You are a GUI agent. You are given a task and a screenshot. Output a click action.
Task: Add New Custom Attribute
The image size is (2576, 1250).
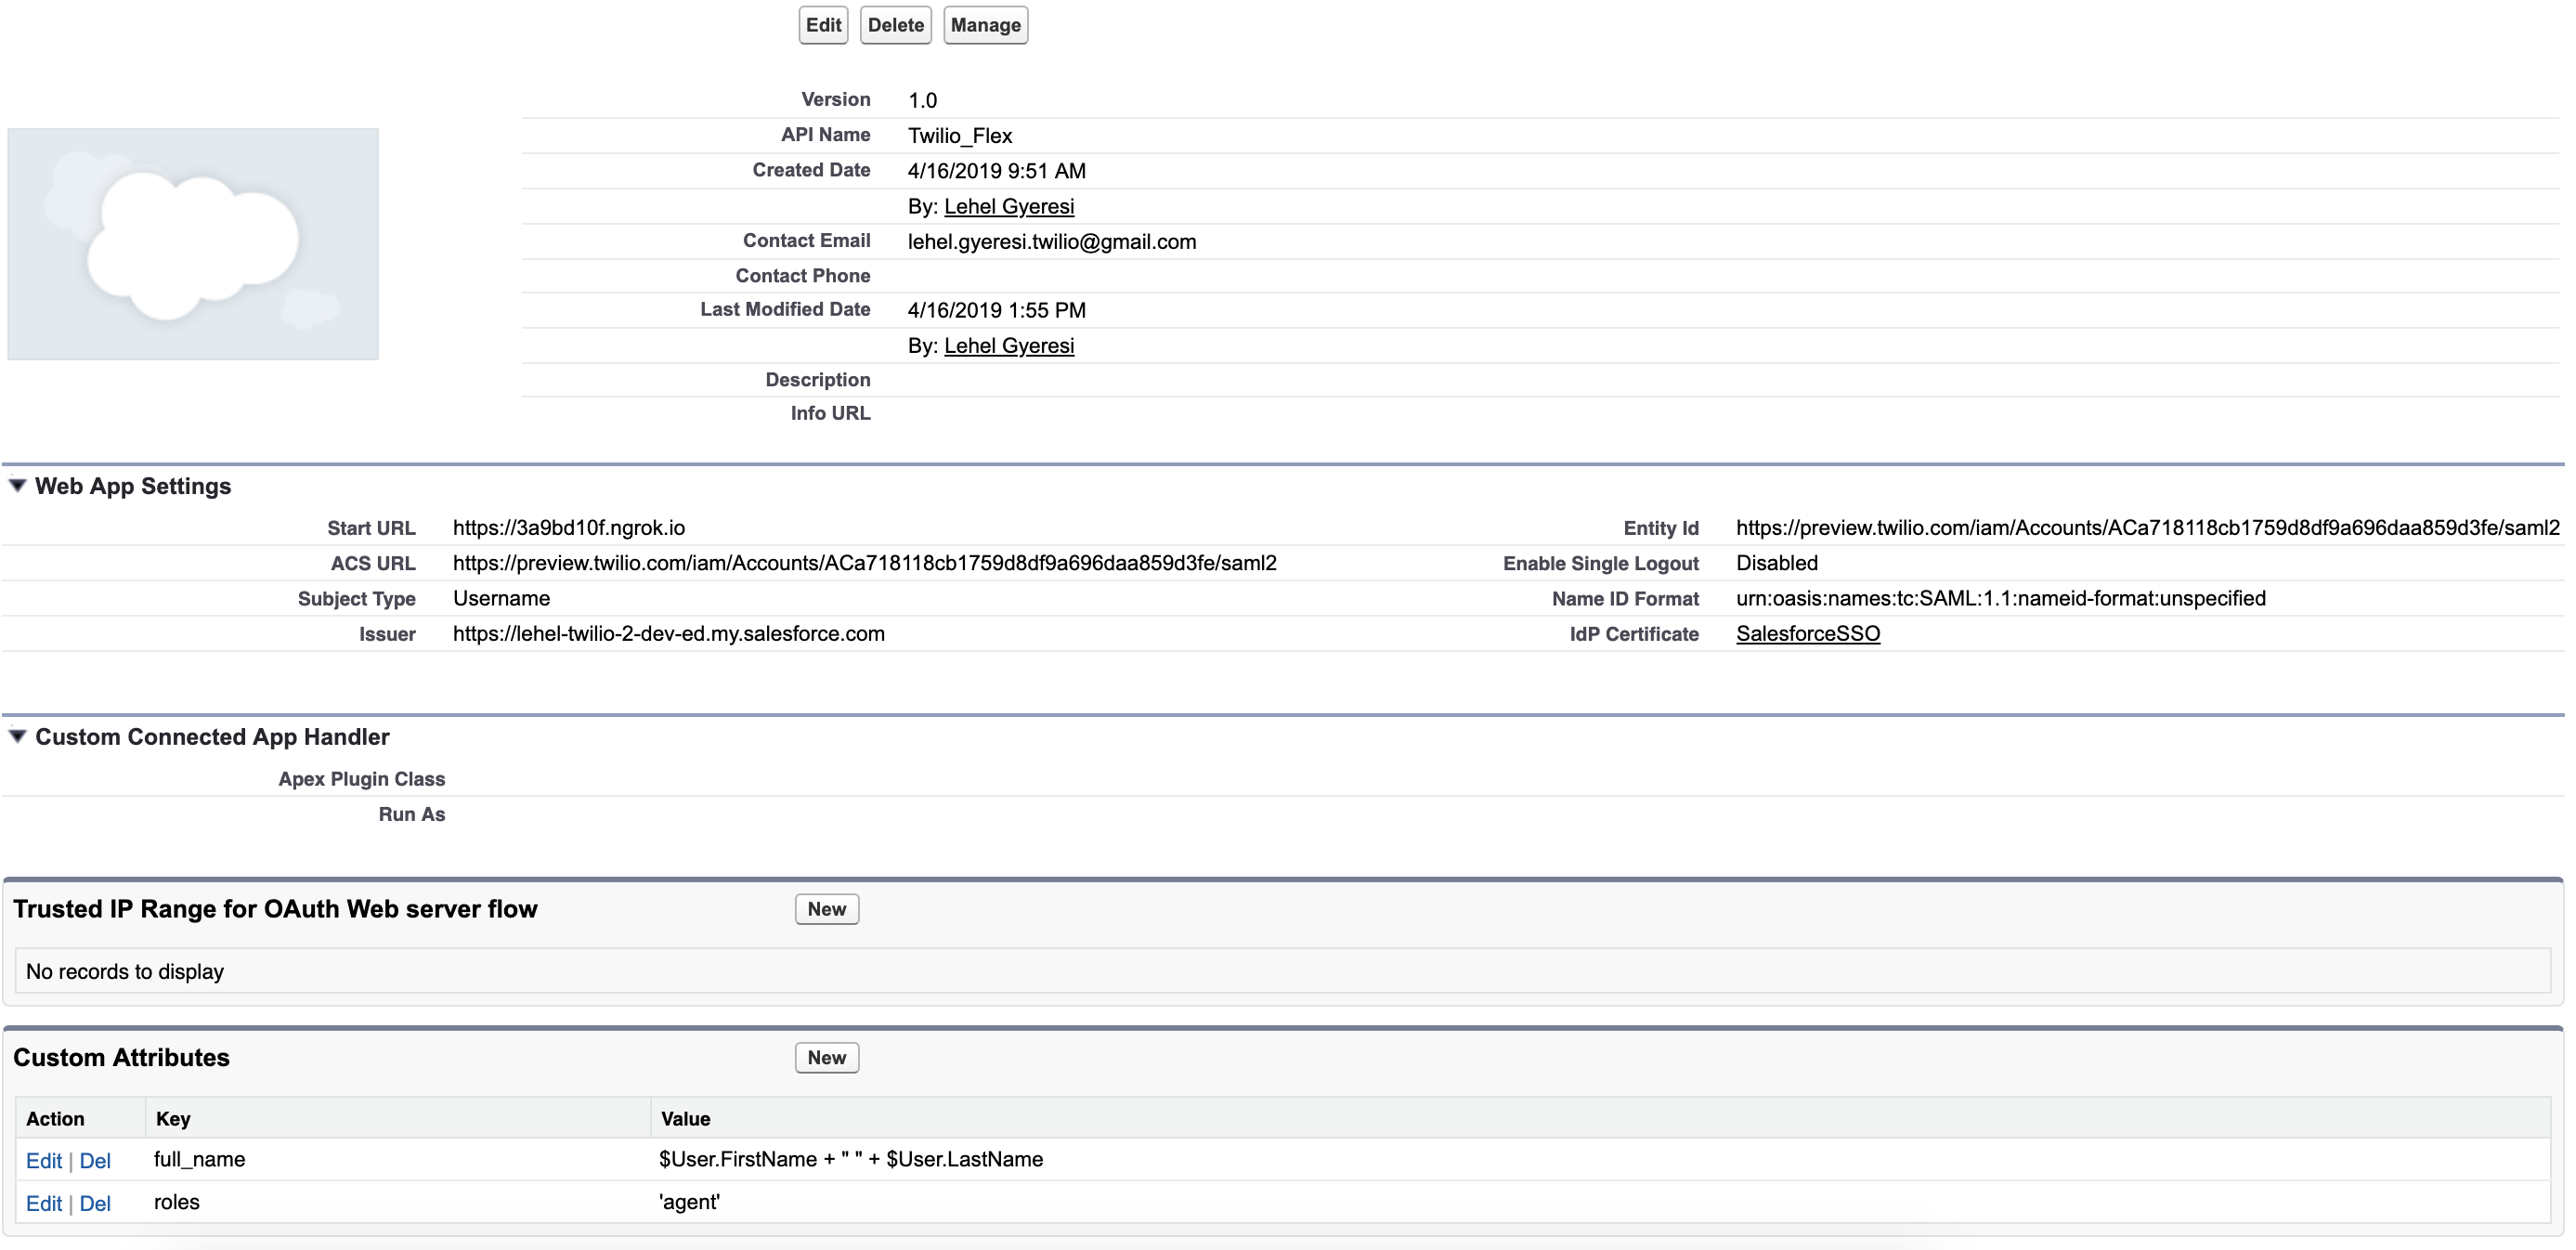tap(826, 1058)
